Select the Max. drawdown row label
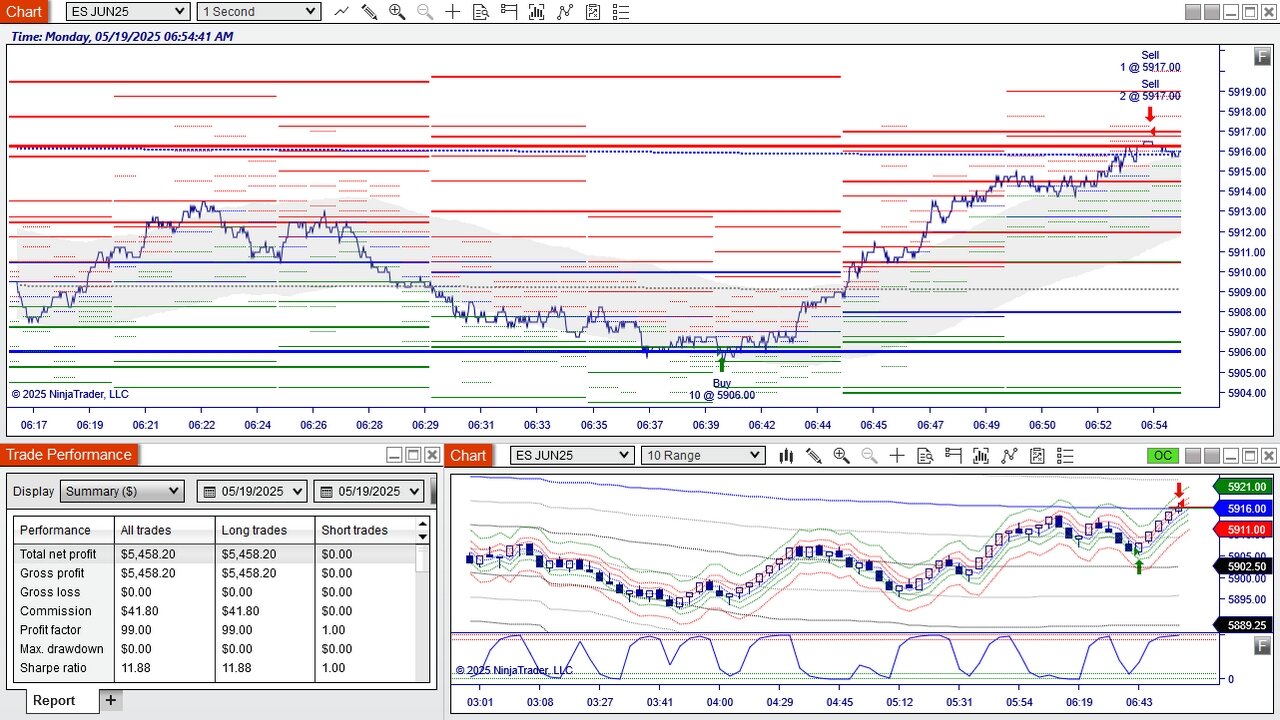 pyautogui.click(x=61, y=649)
